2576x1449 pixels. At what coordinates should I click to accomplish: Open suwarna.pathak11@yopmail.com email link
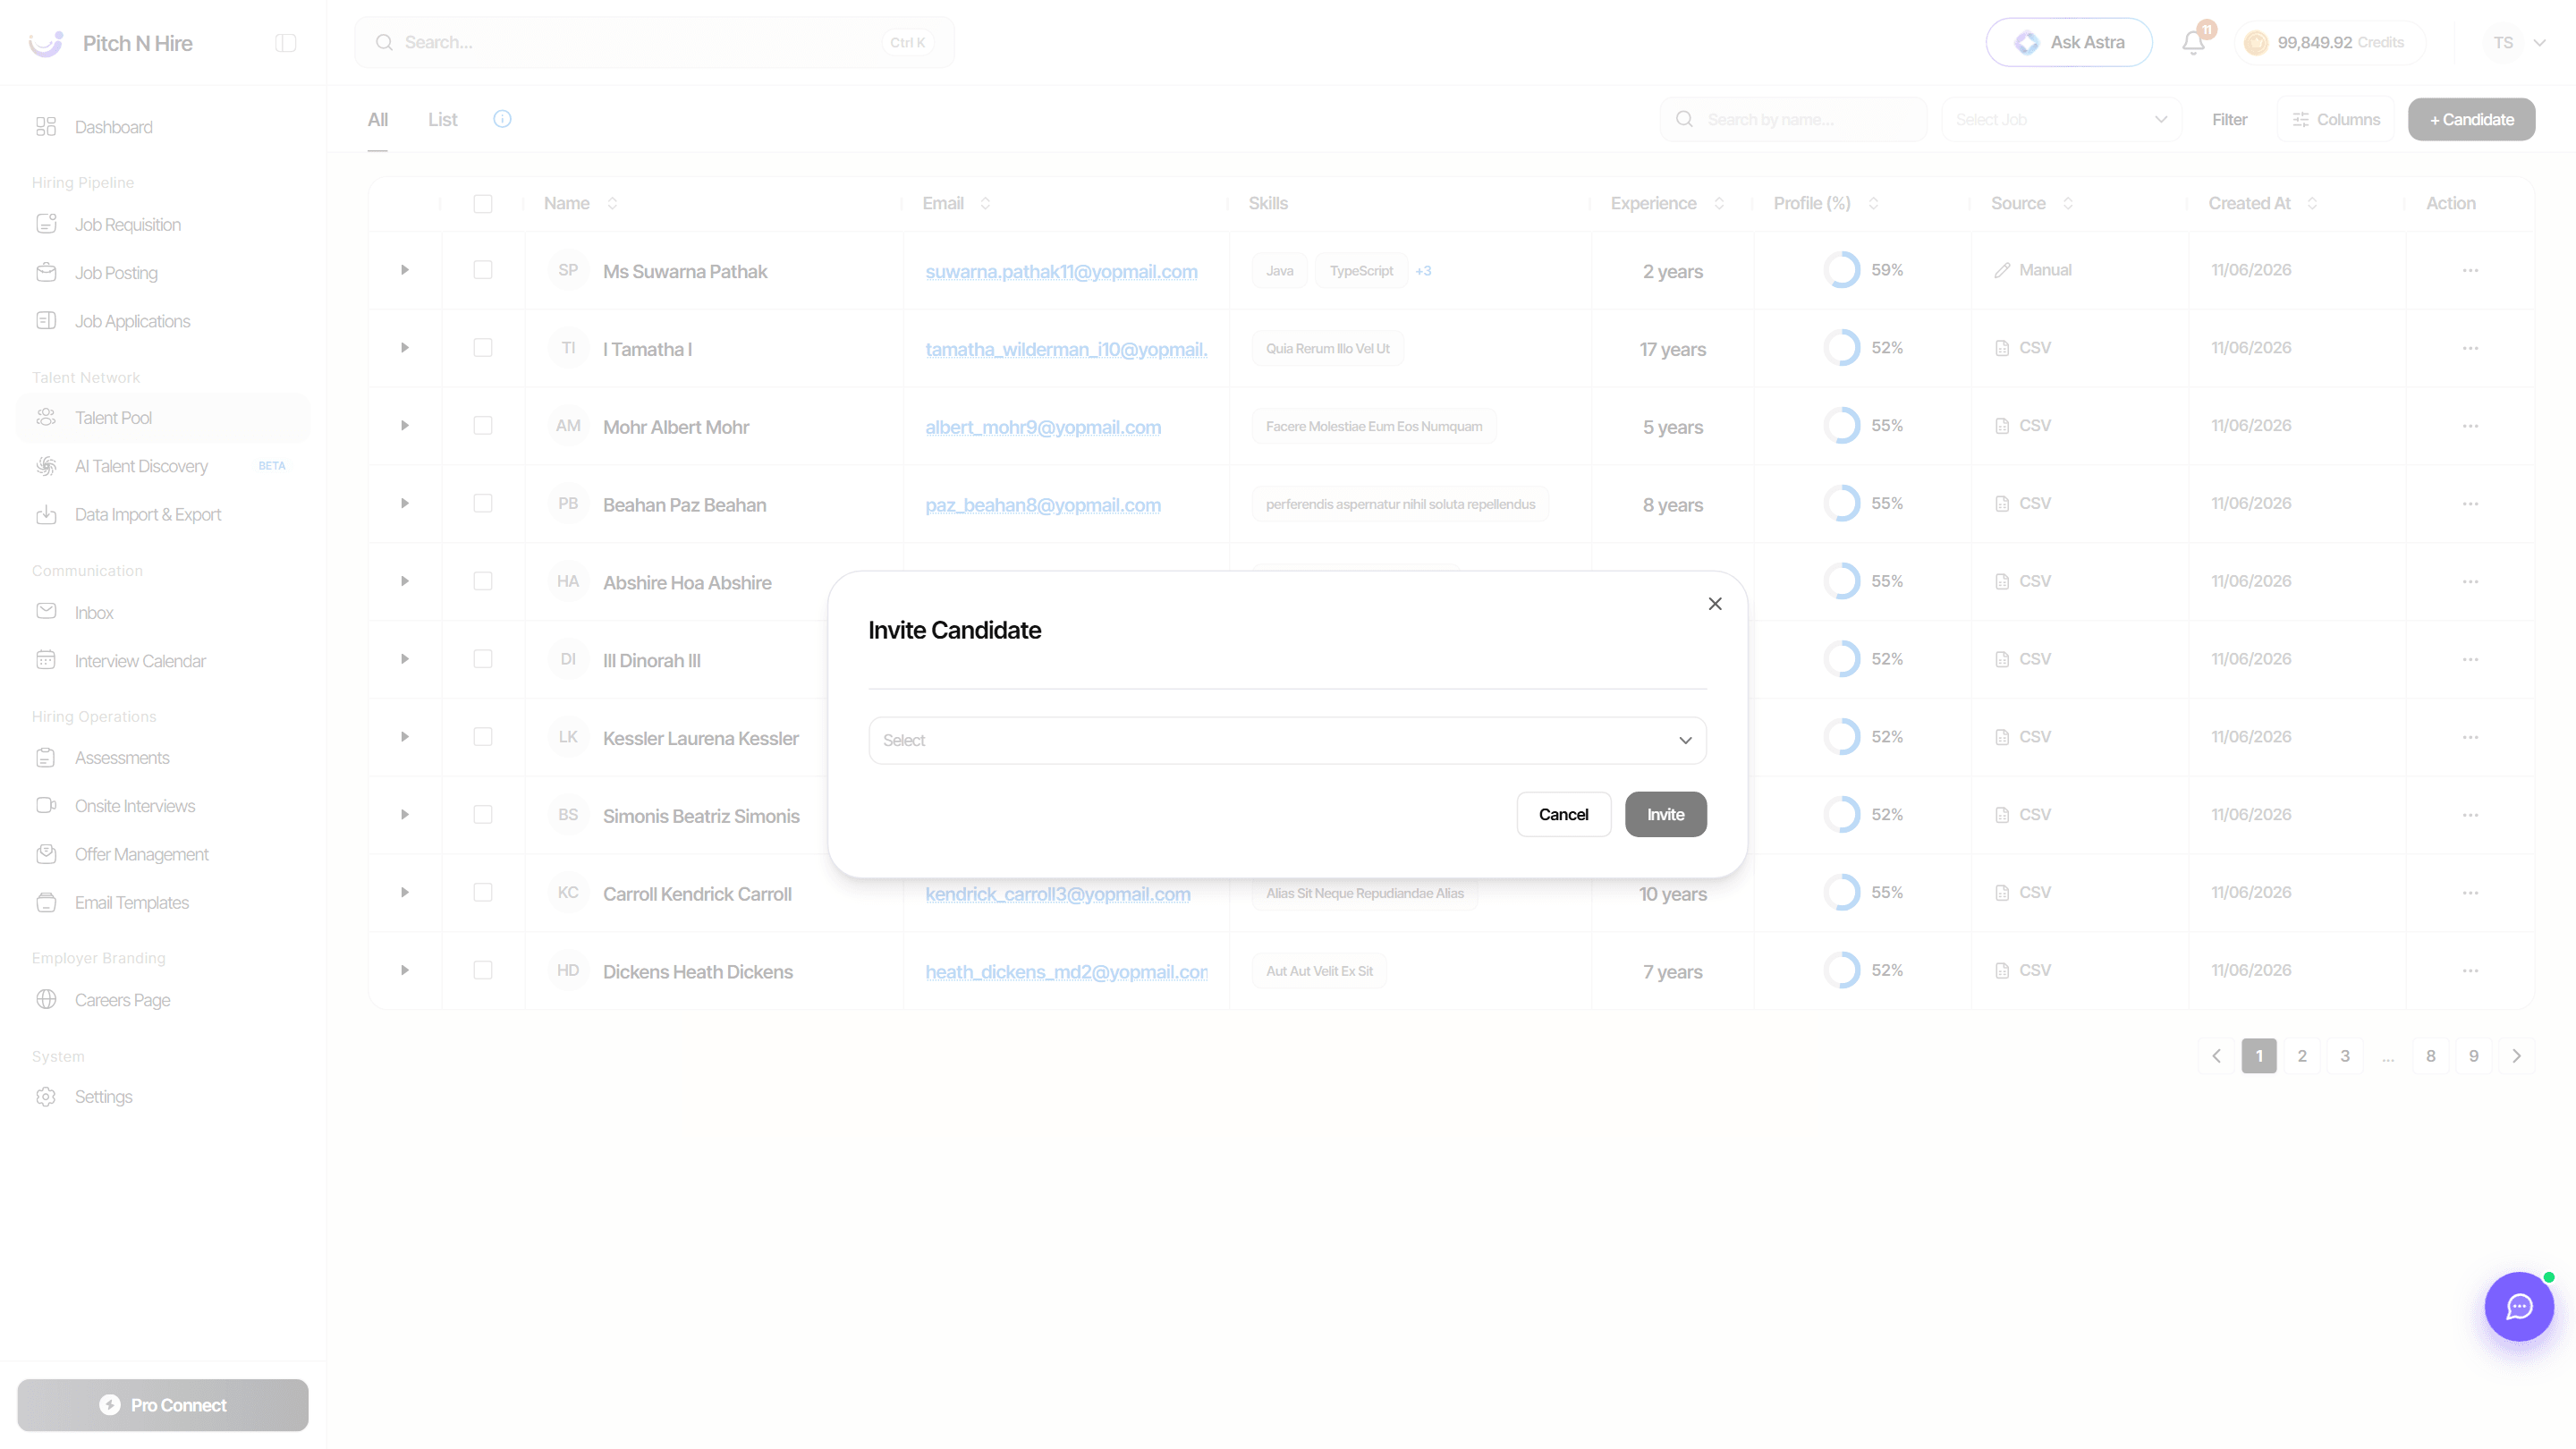click(x=1061, y=271)
